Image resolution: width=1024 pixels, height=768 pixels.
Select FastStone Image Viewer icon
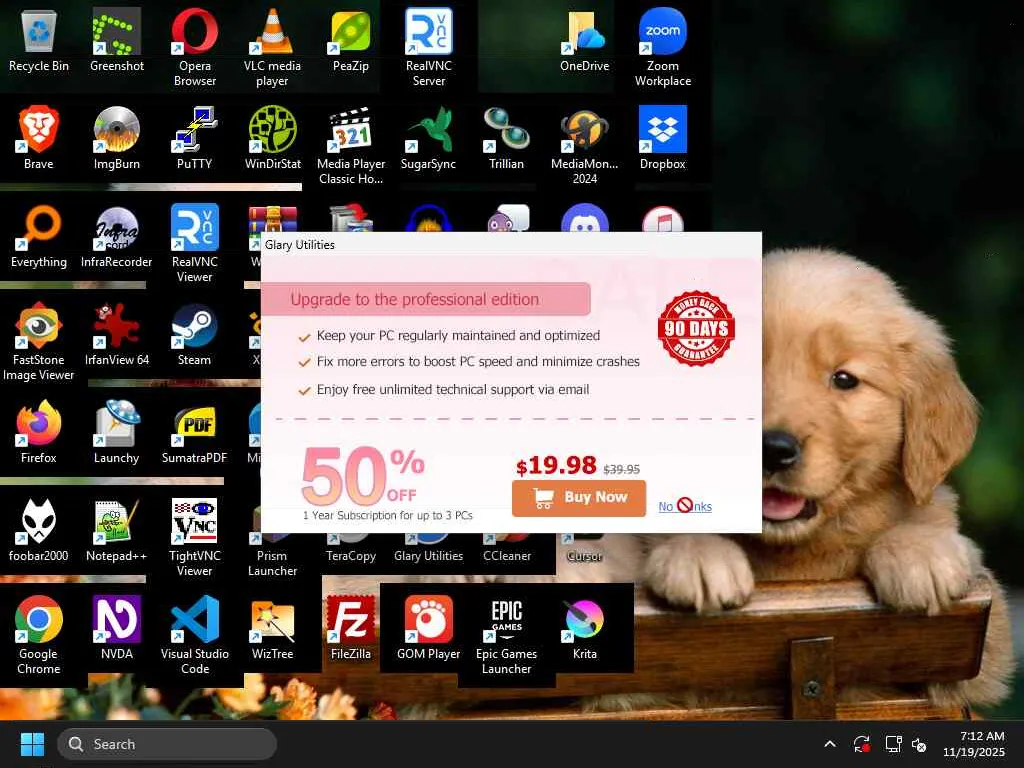[39, 340]
